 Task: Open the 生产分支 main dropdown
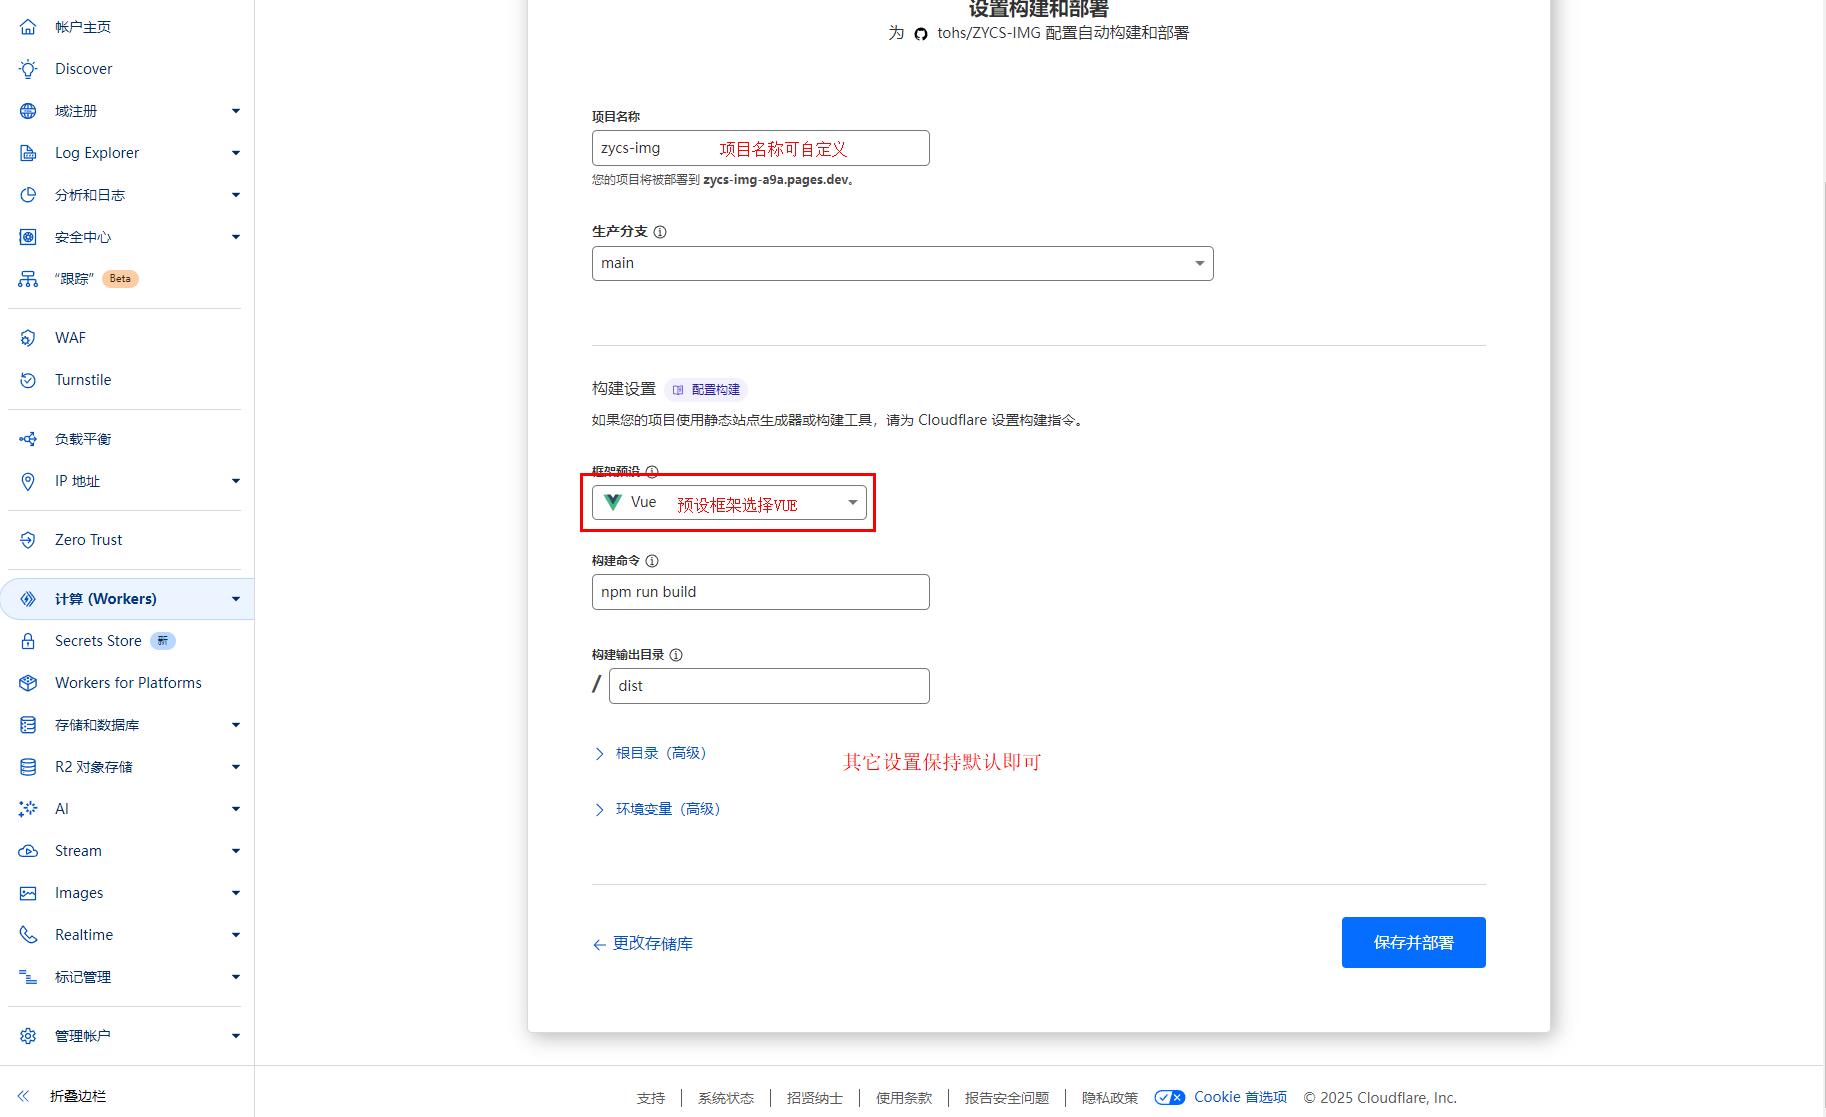point(902,264)
